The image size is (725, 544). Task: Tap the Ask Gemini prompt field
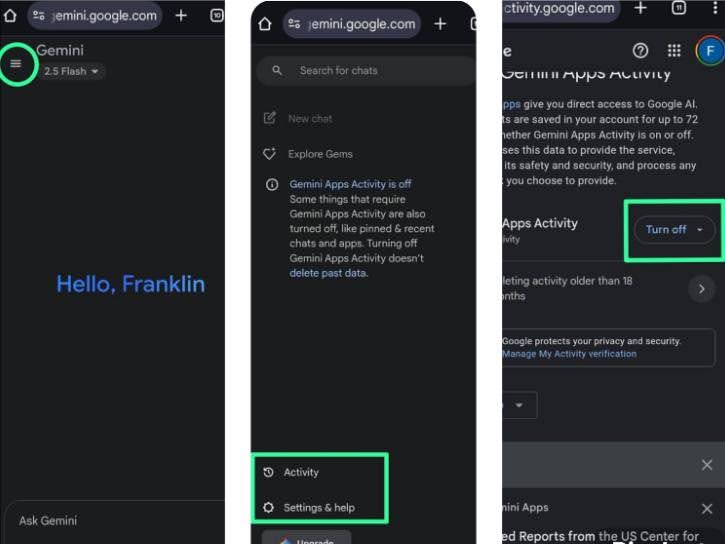(114, 521)
